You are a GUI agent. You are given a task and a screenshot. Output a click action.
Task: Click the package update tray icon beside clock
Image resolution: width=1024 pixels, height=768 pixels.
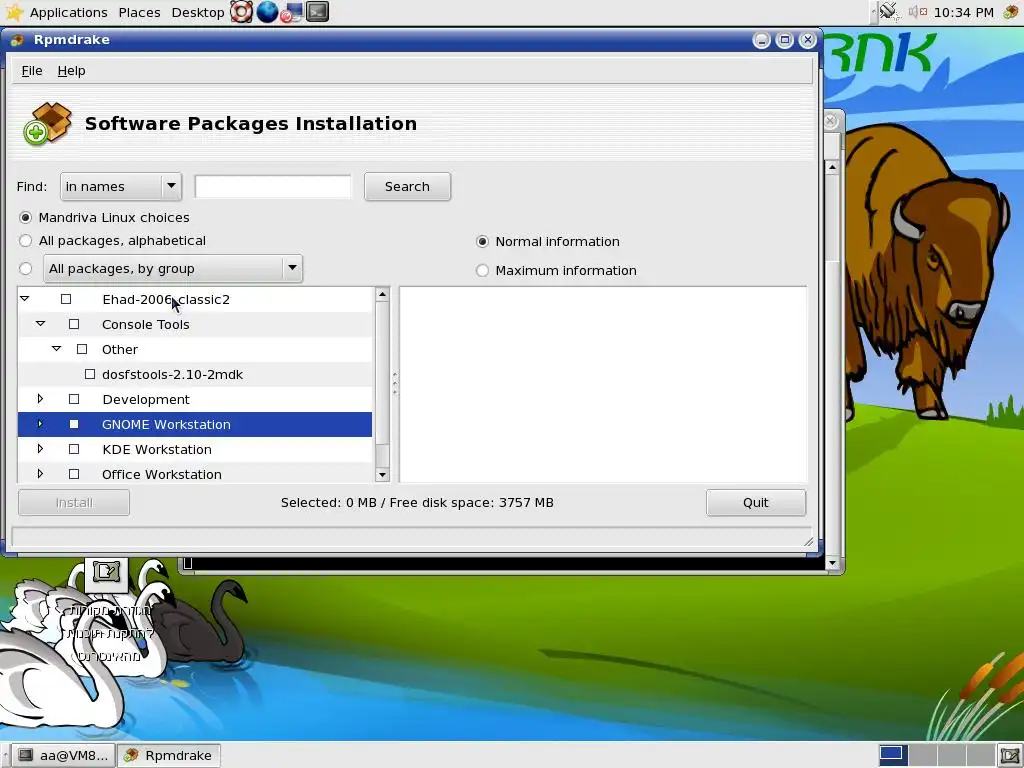coord(1010,12)
